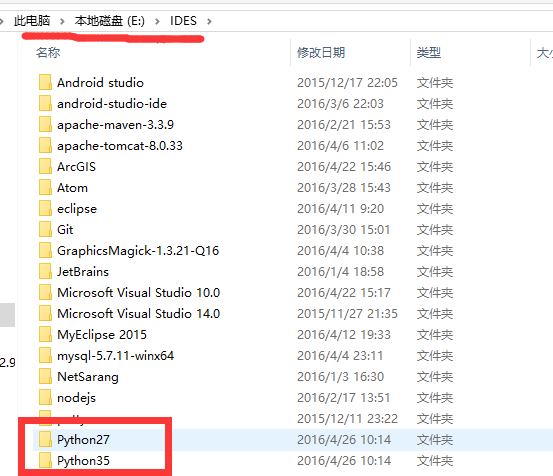Click the nodejs folder icon

[45, 397]
